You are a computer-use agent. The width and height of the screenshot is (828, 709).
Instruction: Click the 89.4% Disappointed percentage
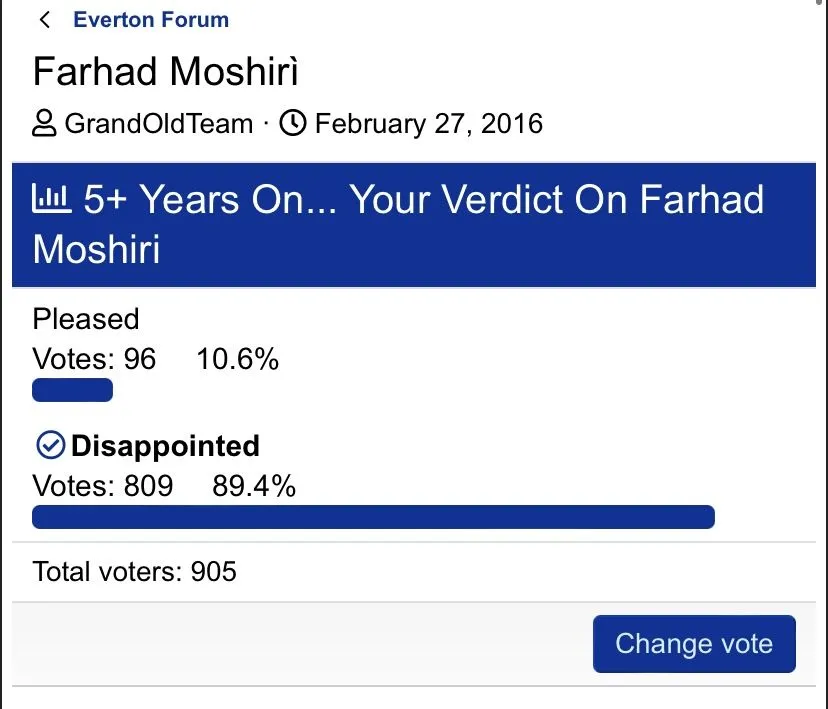(254, 486)
